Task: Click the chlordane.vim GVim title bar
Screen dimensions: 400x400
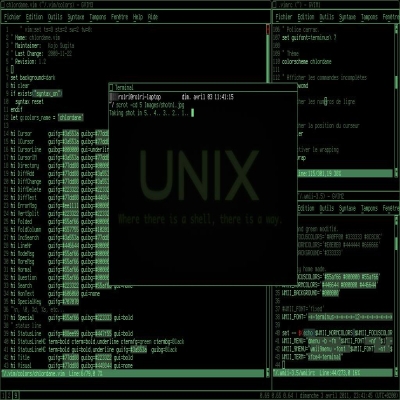Action: (135, 5)
